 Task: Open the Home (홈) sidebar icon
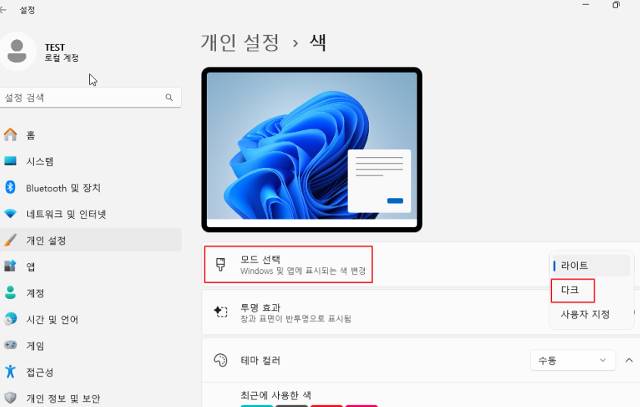coord(10,135)
